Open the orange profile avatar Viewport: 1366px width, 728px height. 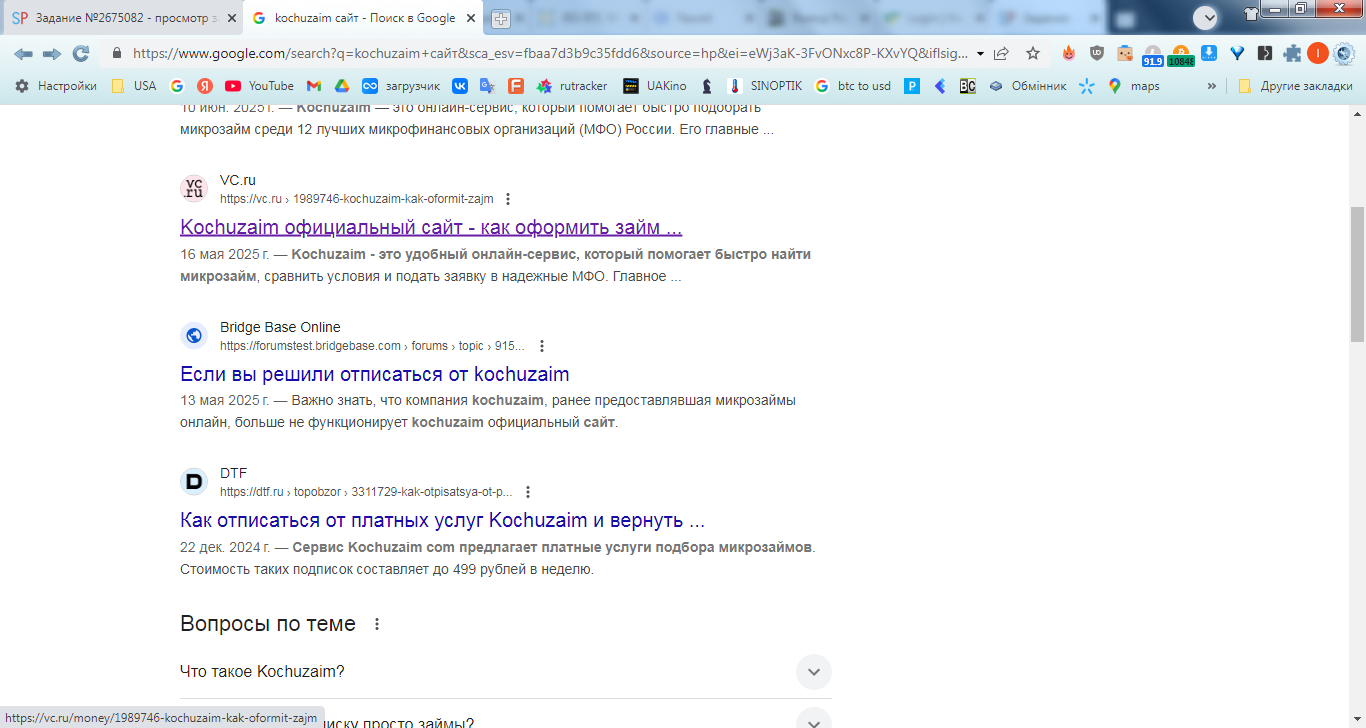(1318, 54)
